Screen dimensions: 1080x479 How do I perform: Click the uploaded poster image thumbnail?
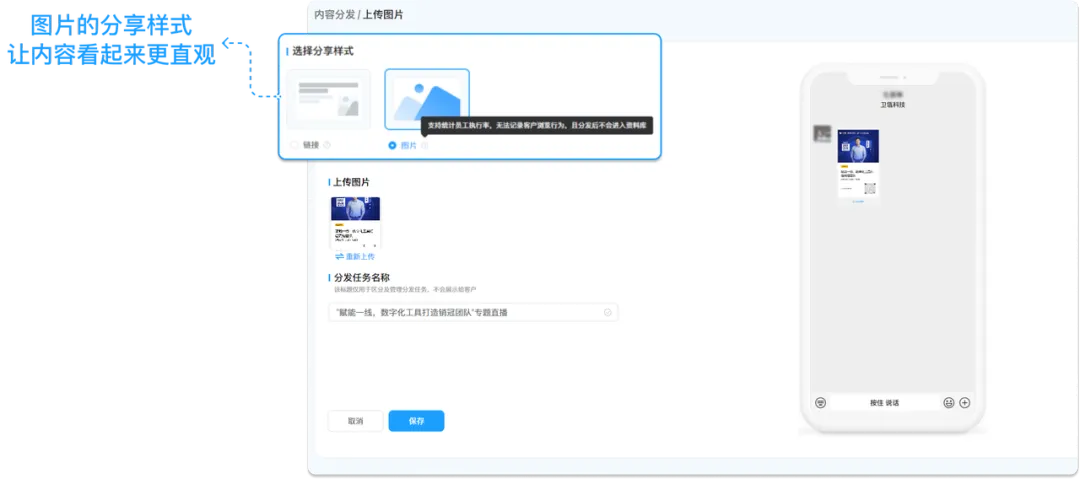click(355, 222)
